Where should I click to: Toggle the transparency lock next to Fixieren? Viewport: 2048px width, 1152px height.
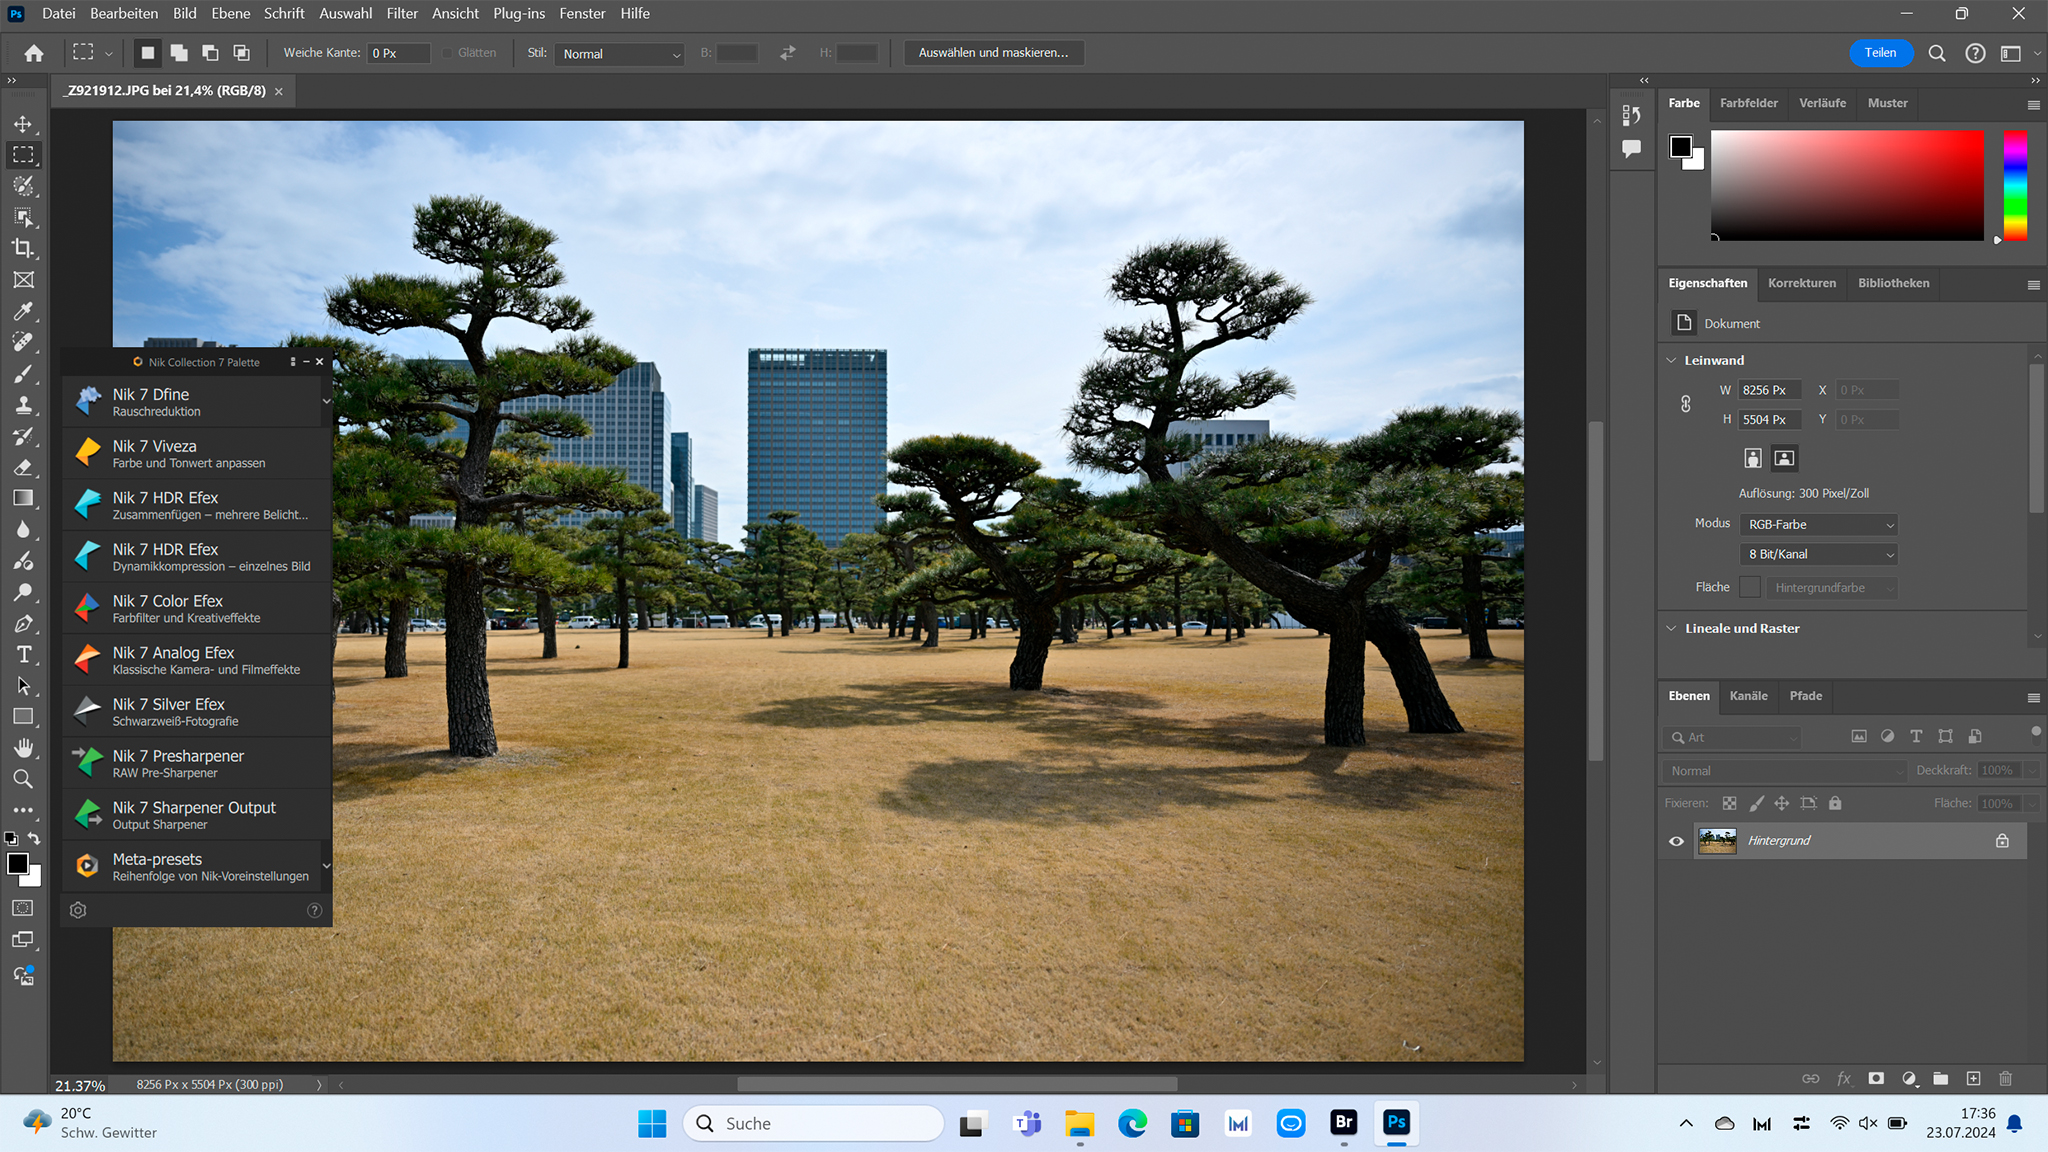tap(1730, 803)
